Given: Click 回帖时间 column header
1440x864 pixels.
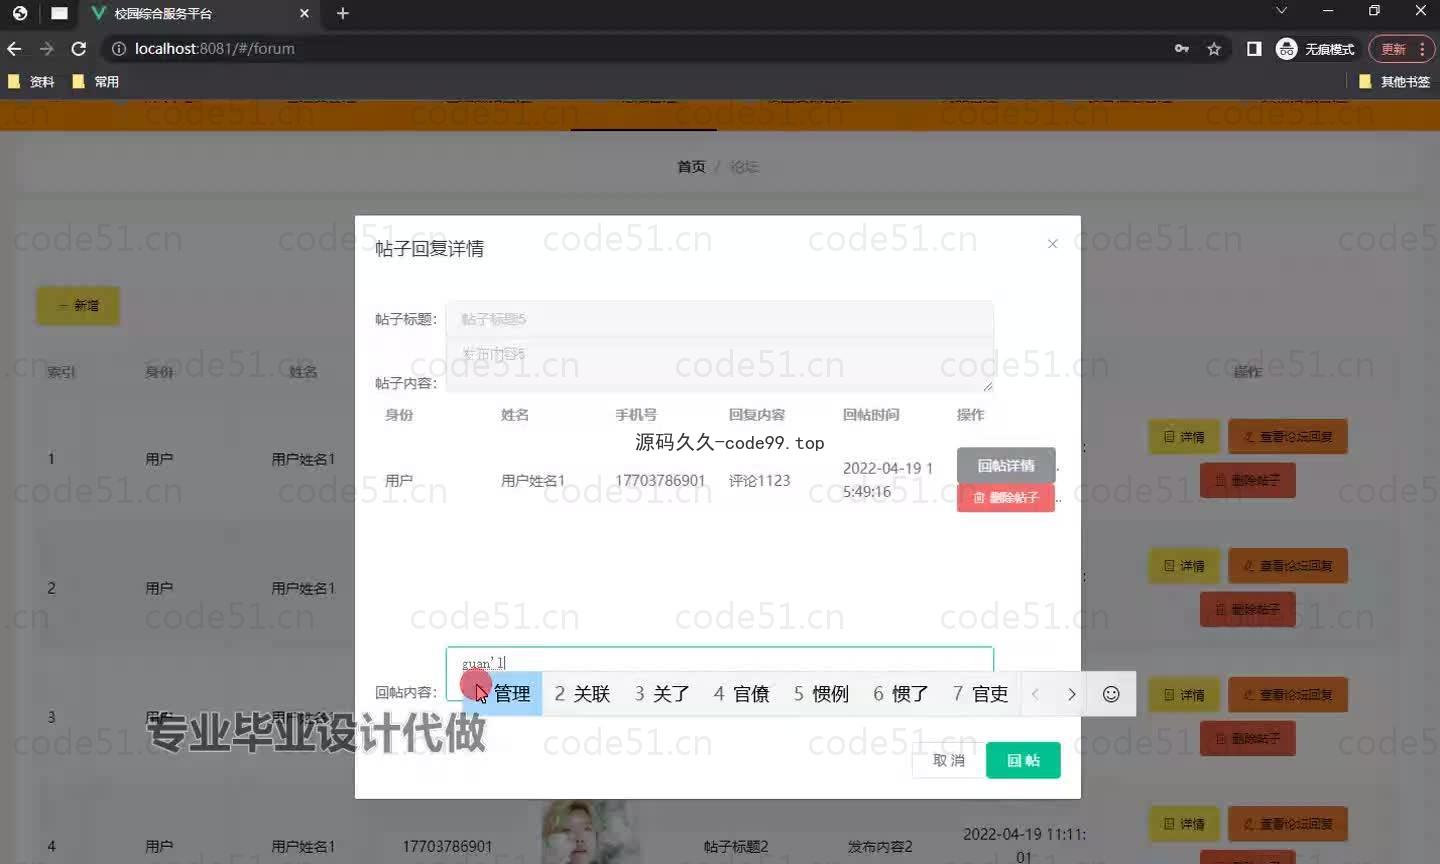Looking at the screenshot, I should pos(871,415).
